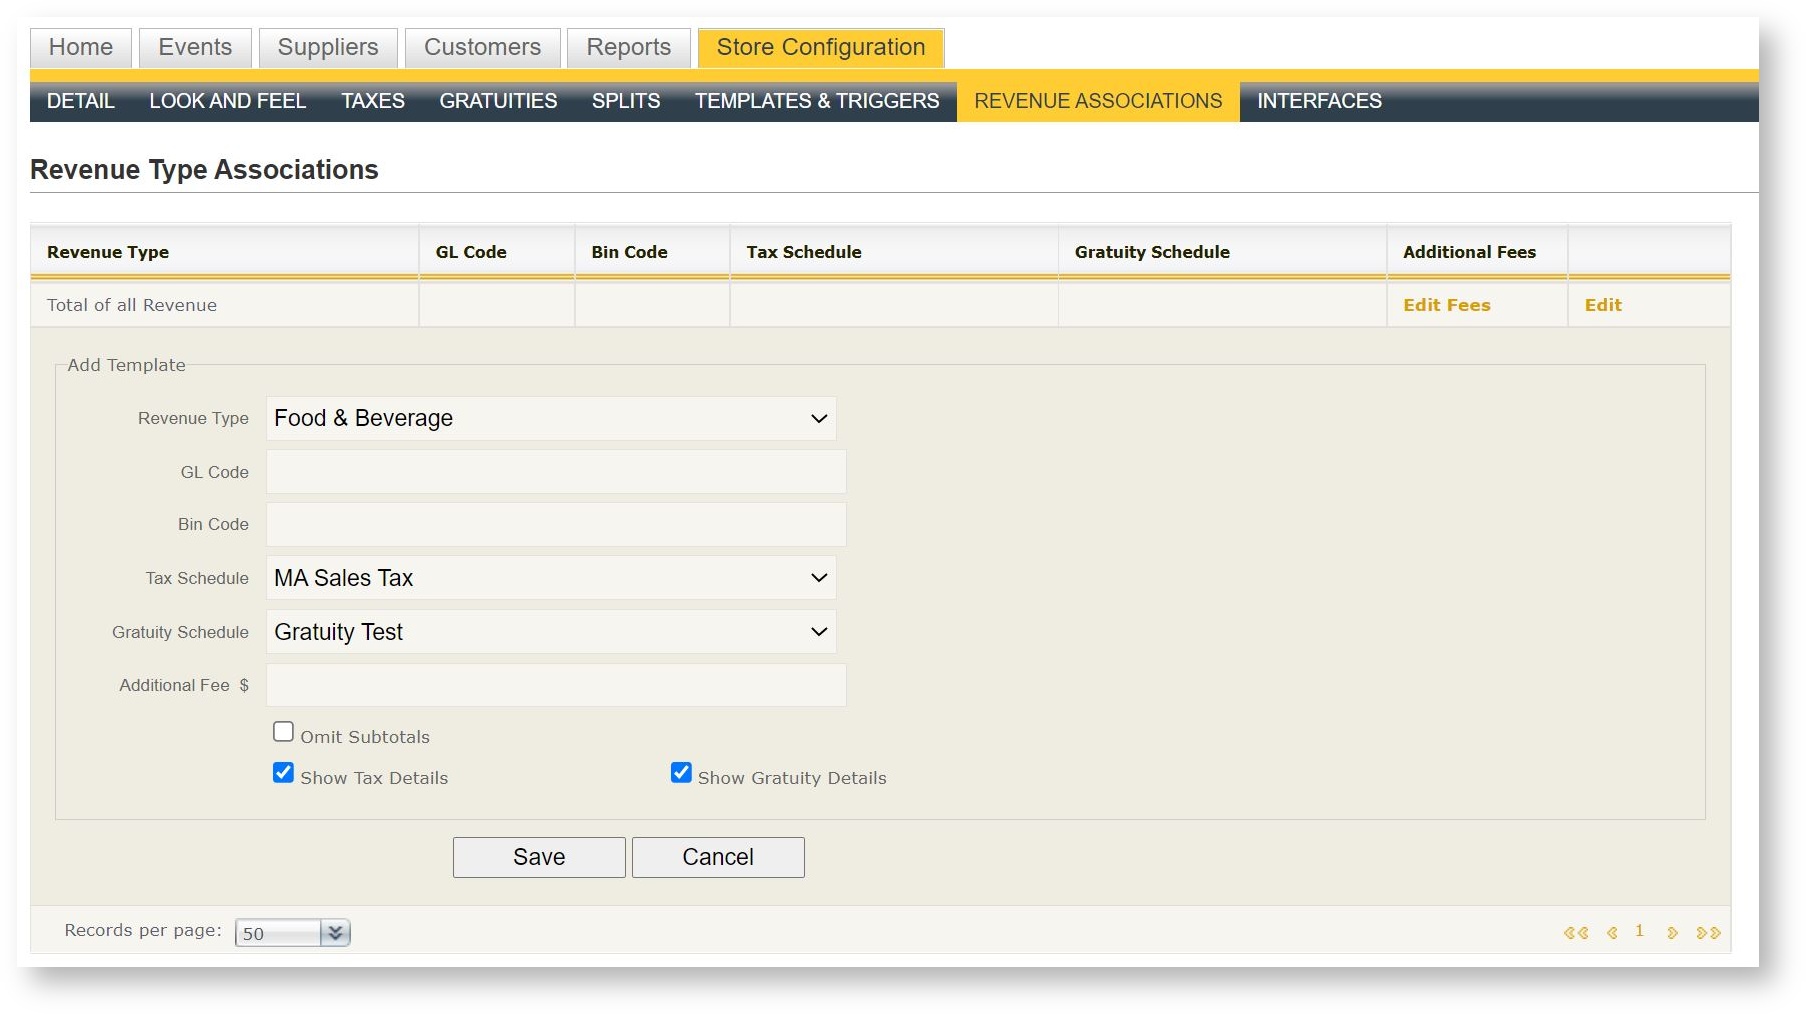The width and height of the screenshot is (1807, 1015).
Task: Uncheck Show Tax Details
Action: (284, 773)
